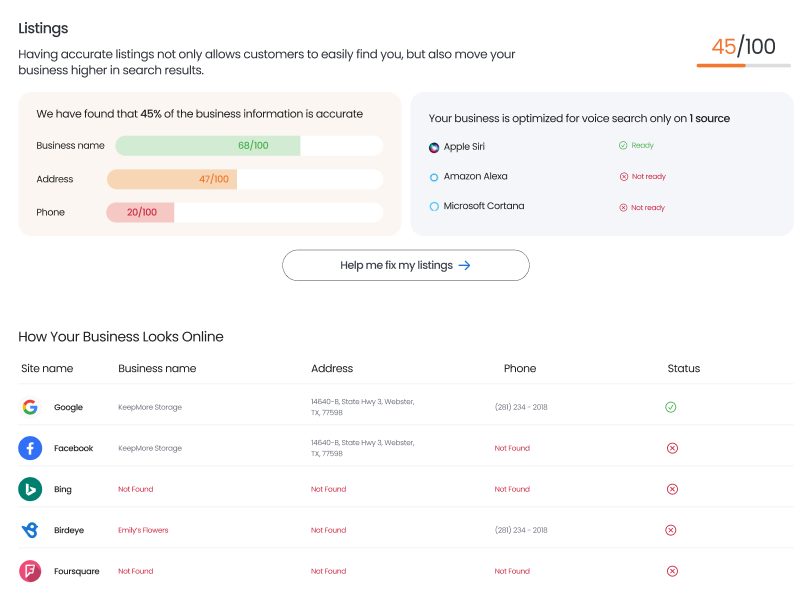Click the Foursquare logo icon
812x613 pixels.
[30, 571]
